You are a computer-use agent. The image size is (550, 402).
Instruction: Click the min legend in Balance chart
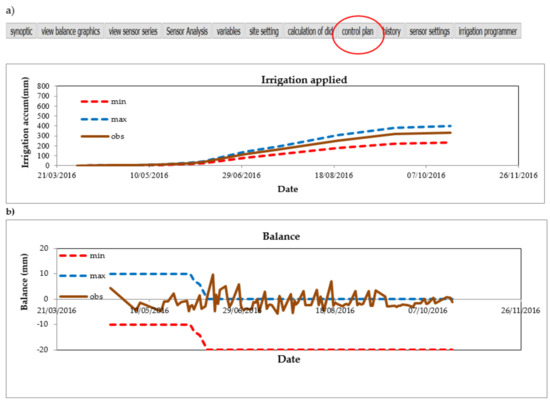(x=82, y=256)
